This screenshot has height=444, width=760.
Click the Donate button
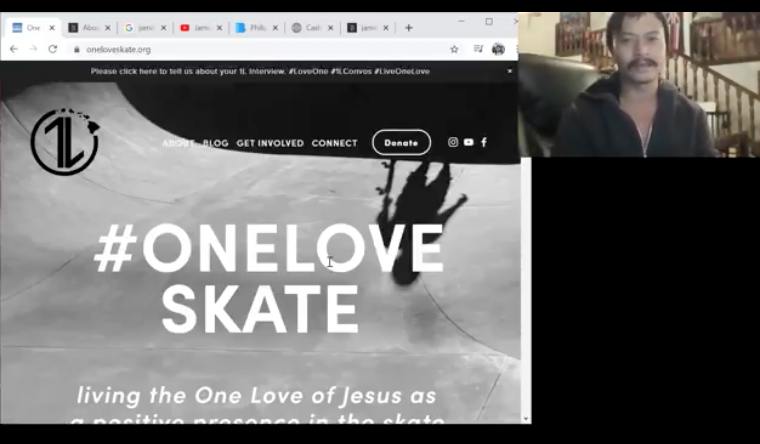tap(401, 143)
